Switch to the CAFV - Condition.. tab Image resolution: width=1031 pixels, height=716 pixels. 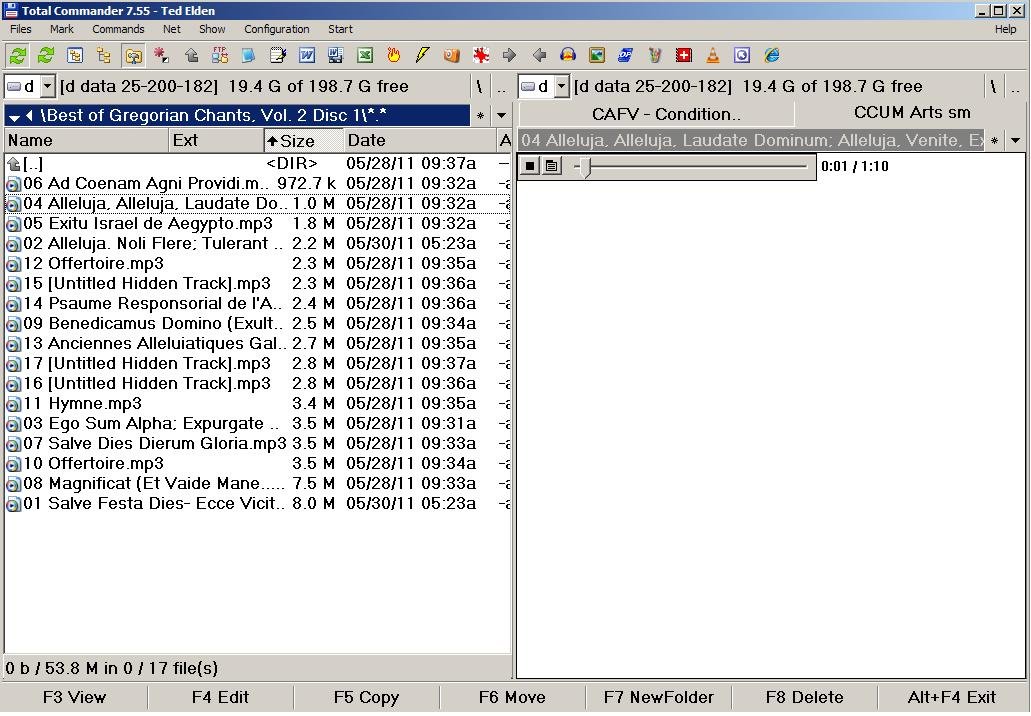tap(658, 114)
